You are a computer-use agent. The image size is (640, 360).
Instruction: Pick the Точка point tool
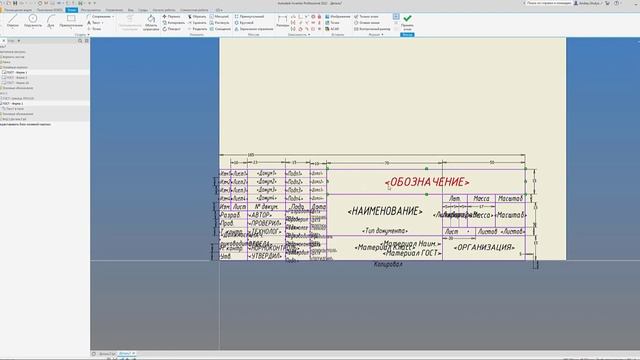click(x=94, y=29)
